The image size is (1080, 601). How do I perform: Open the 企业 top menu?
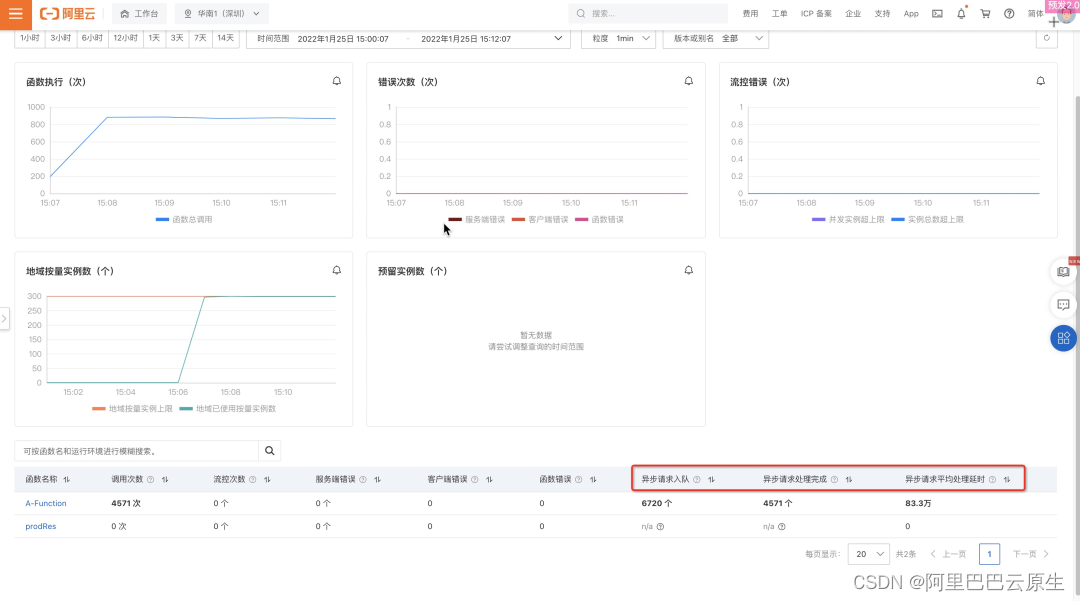pyautogui.click(x=853, y=14)
